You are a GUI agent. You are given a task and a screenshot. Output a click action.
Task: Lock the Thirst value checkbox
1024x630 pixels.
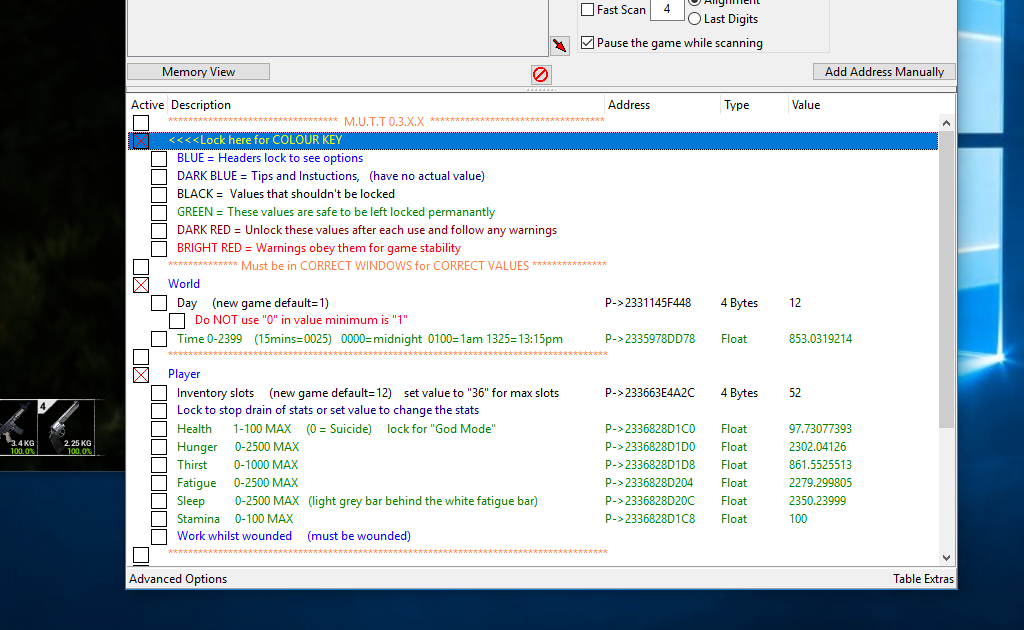tap(159, 465)
